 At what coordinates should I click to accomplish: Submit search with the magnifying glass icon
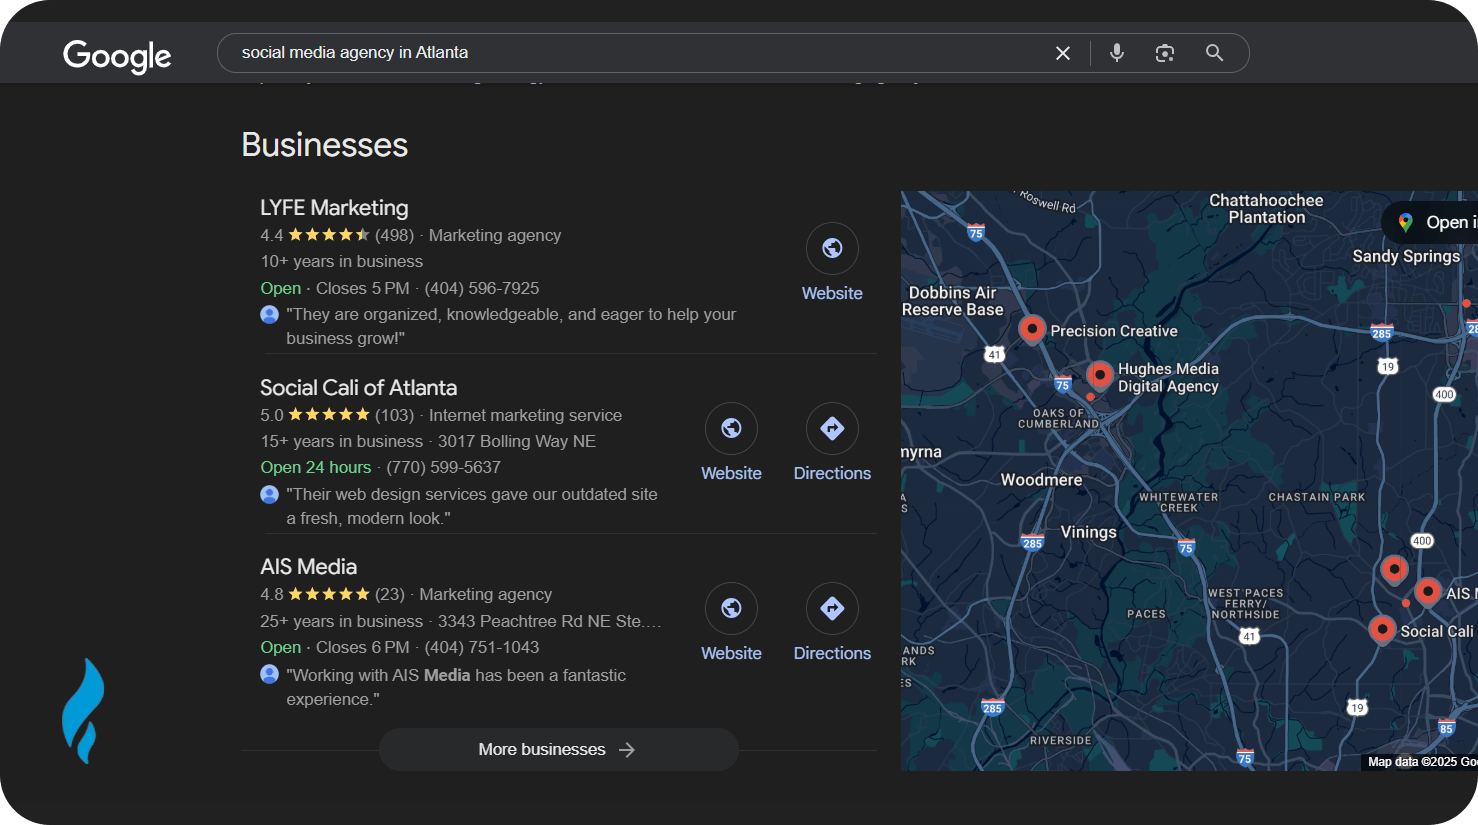click(1214, 53)
